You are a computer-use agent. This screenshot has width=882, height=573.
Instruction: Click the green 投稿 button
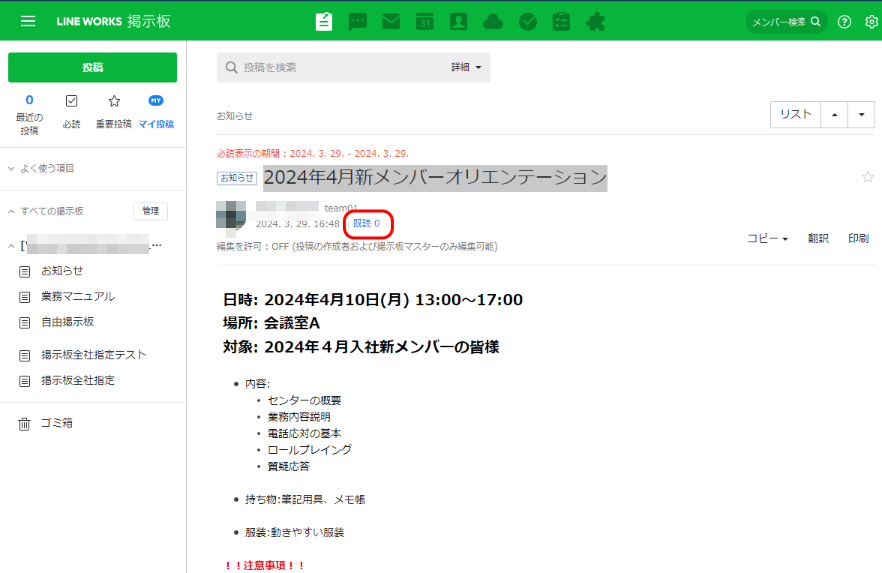(x=92, y=67)
